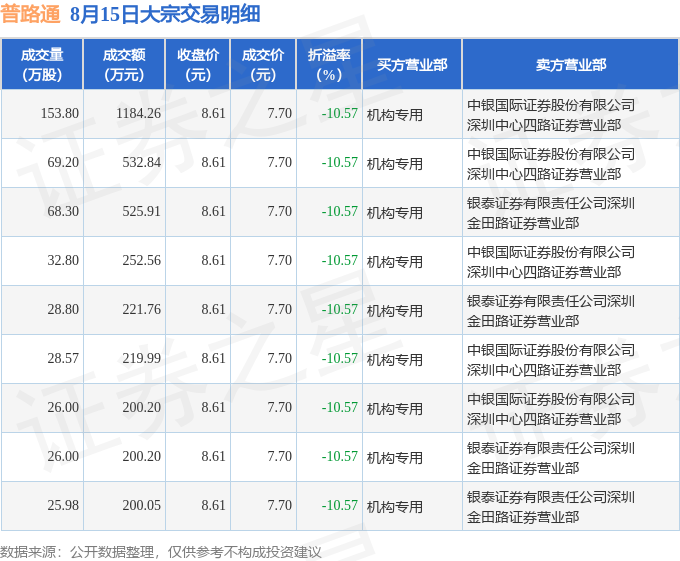680x561 pixels.
Task: Select the 买方营业部 column header
Action: pyautogui.click(x=412, y=65)
